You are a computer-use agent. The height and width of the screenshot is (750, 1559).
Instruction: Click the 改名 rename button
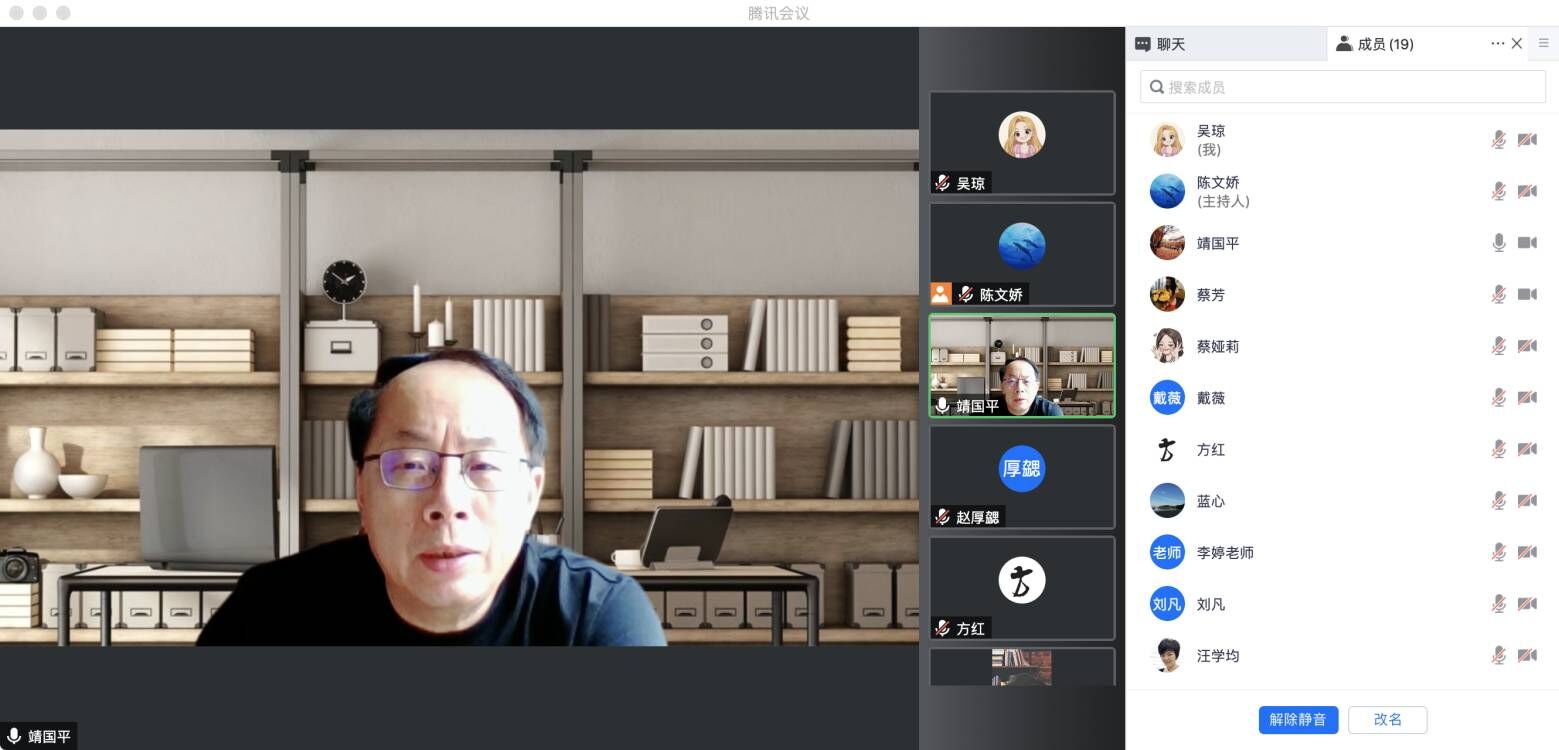pos(1387,720)
